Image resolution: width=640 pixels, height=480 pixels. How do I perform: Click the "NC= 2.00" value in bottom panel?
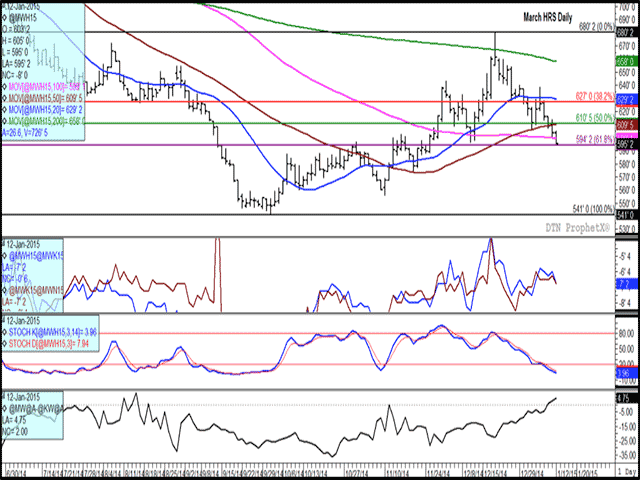pos(16,431)
